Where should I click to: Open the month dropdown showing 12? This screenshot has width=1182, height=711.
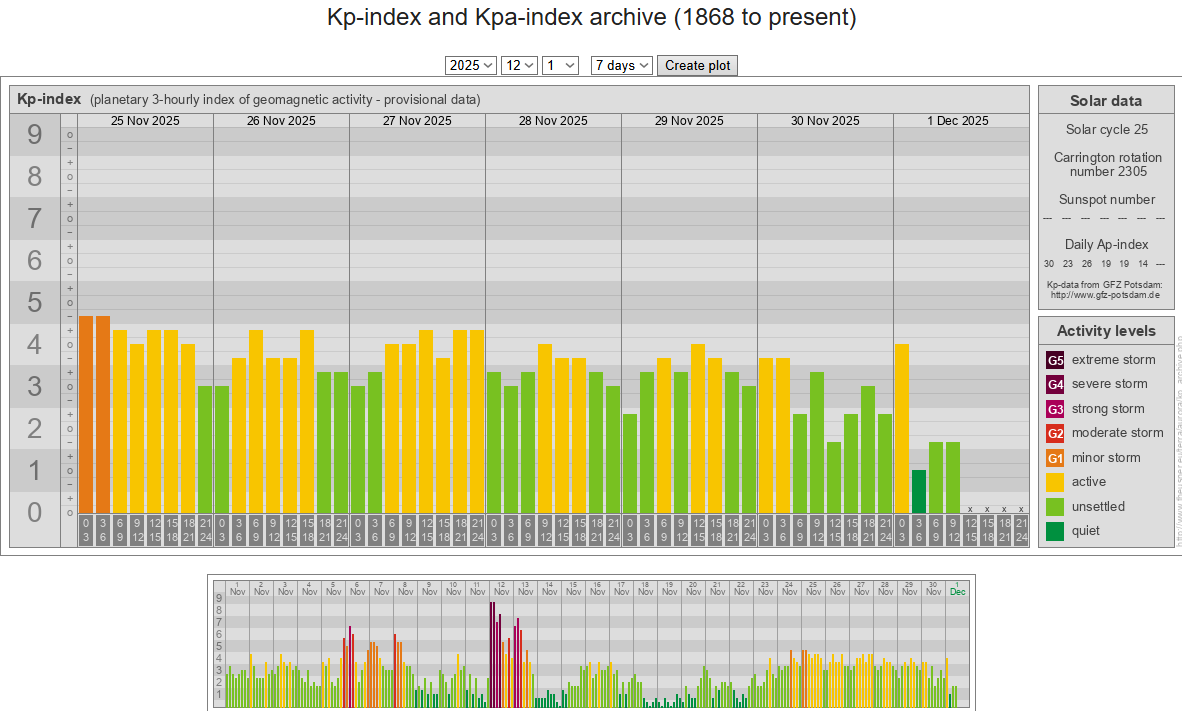(x=519, y=65)
